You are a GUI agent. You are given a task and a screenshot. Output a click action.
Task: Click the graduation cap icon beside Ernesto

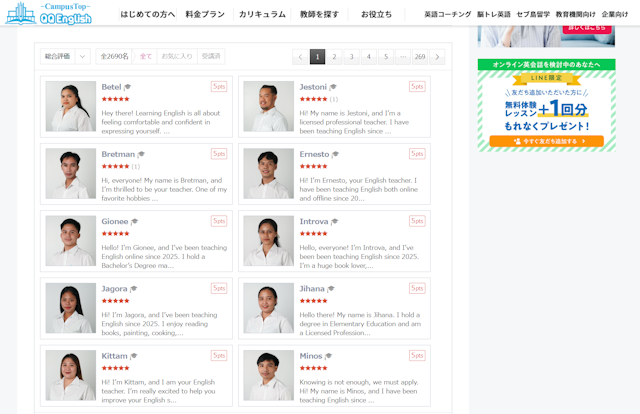[x=335, y=154]
